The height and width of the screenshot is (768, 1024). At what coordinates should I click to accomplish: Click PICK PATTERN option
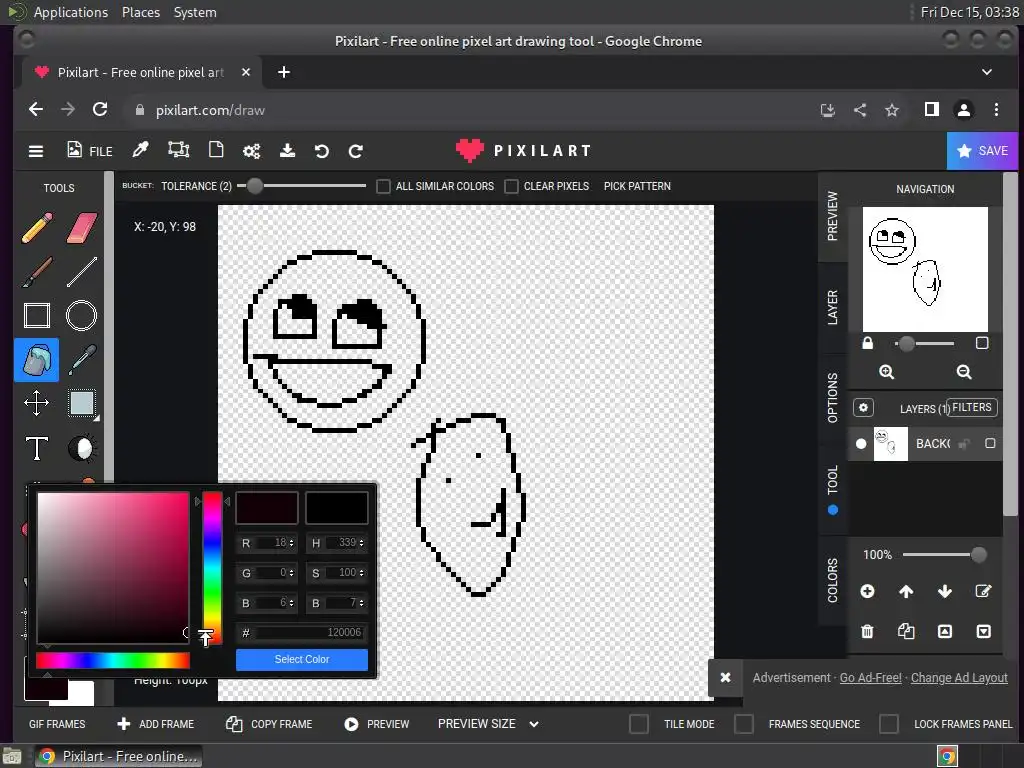[637, 186]
